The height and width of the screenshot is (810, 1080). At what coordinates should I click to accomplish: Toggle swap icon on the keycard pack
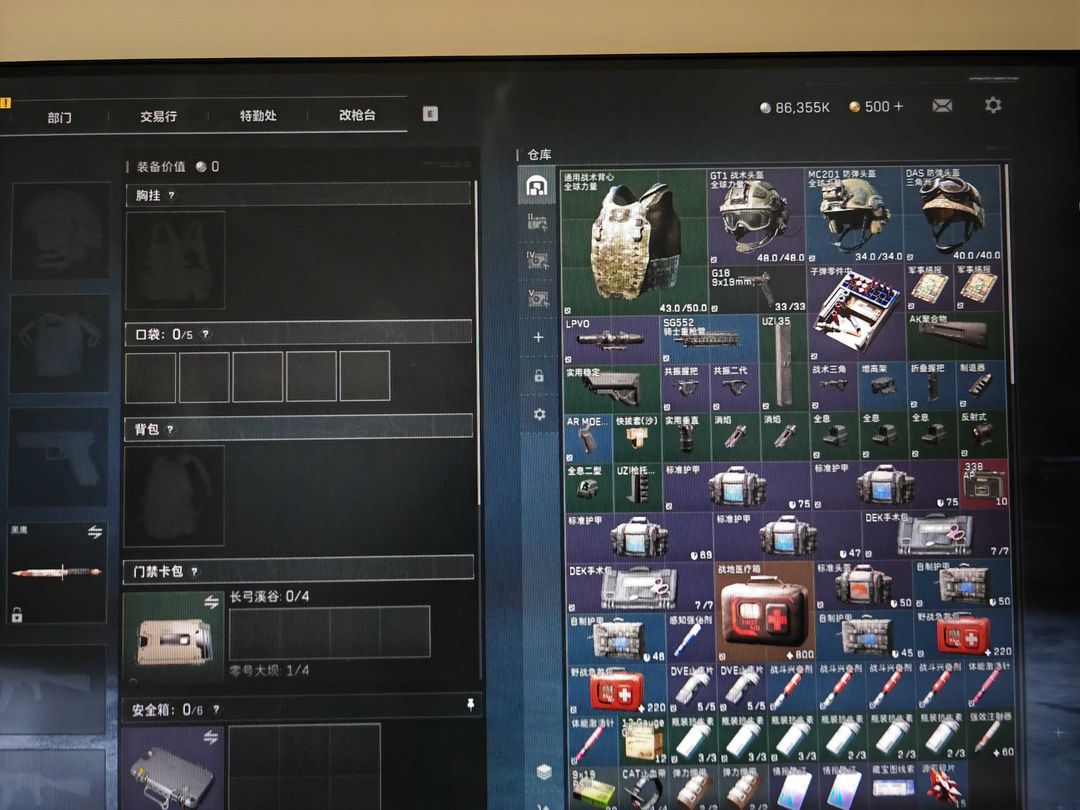click(x=211, y=602)
